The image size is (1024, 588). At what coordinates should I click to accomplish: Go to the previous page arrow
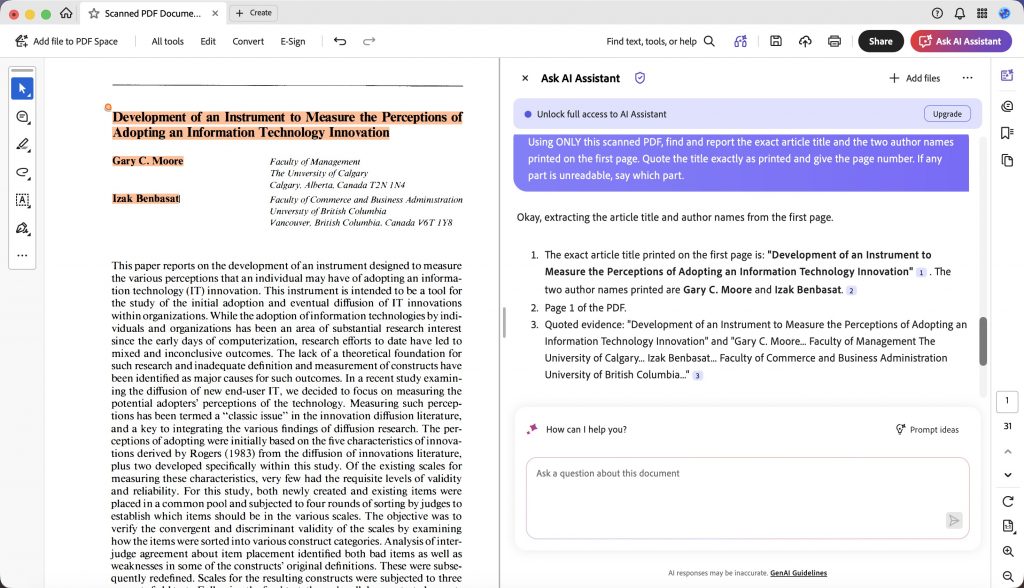point(1008,451)
